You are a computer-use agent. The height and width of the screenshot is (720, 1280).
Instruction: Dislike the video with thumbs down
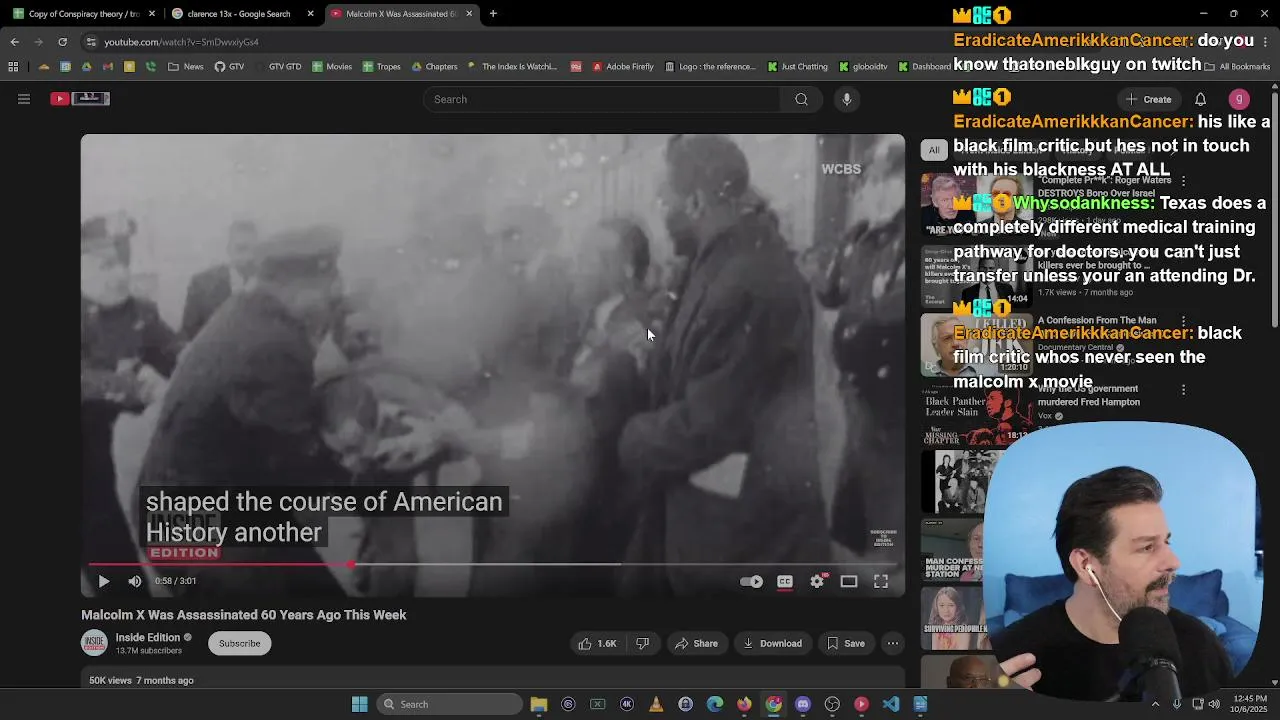643,643
